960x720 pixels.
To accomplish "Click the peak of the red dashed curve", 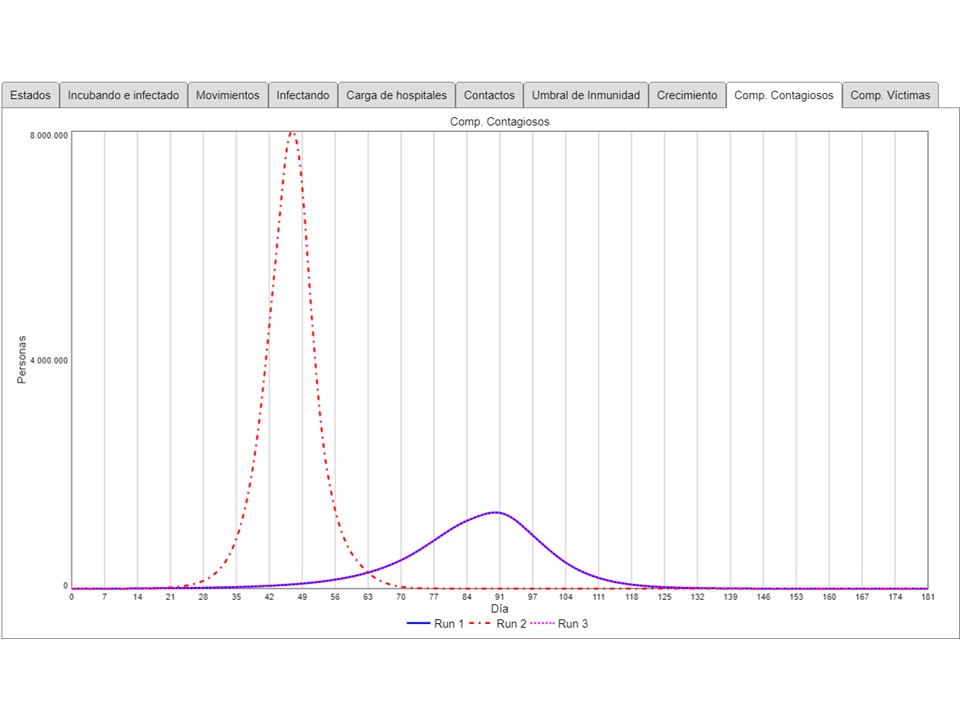I will pyautogui.click(x=292, y=132).
